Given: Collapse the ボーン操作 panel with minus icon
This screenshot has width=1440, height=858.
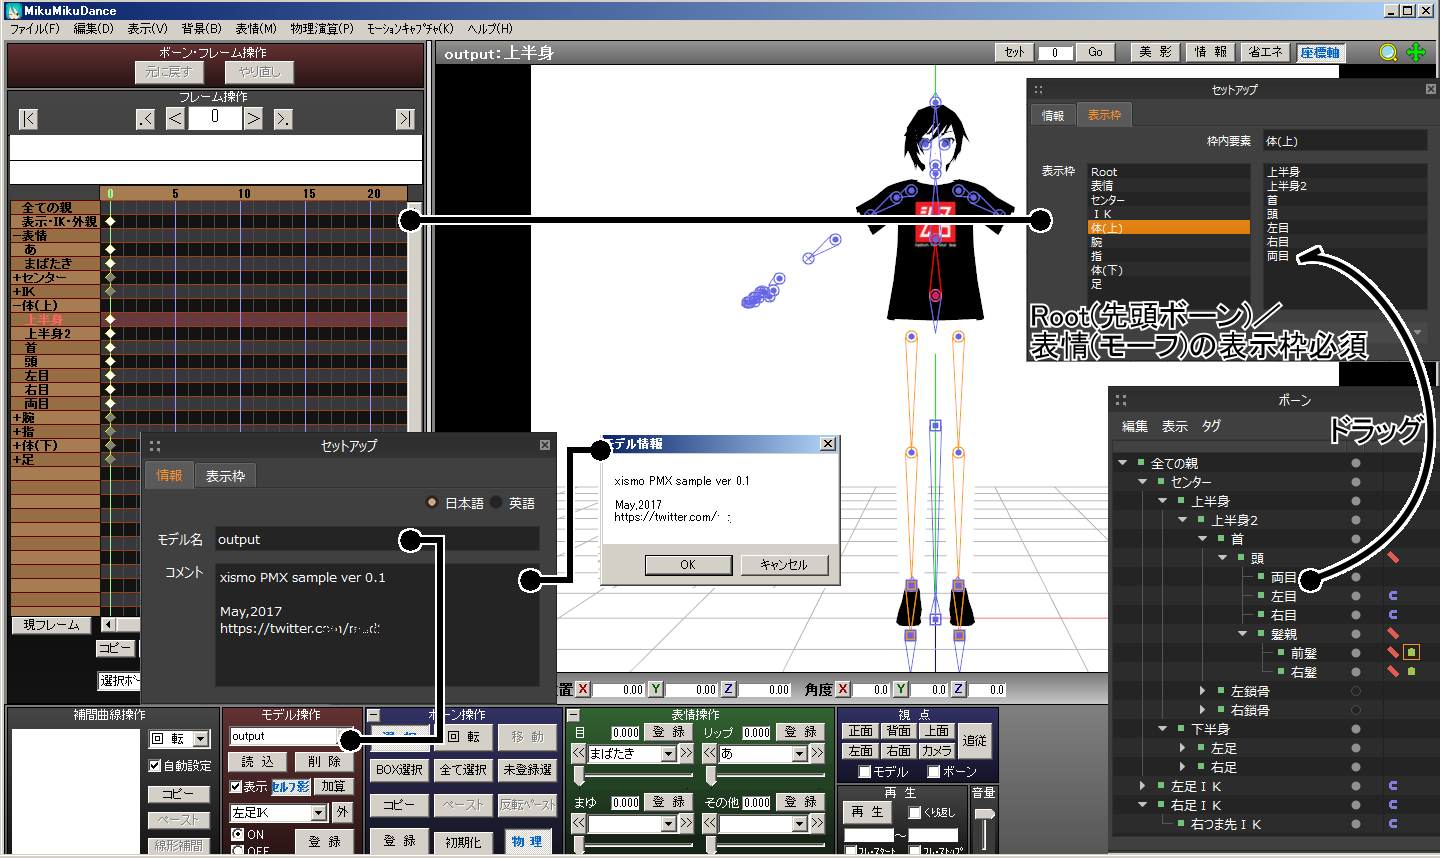Looking at the screenshot, I should pyautogui.click(x=374, y=715).
